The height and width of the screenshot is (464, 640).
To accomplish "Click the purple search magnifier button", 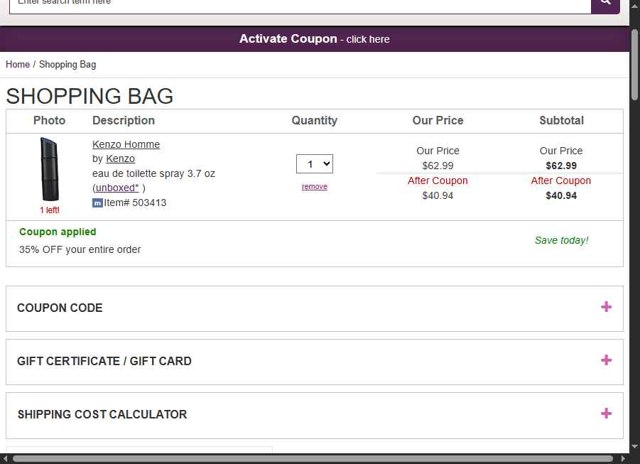I will coord(605,6).
